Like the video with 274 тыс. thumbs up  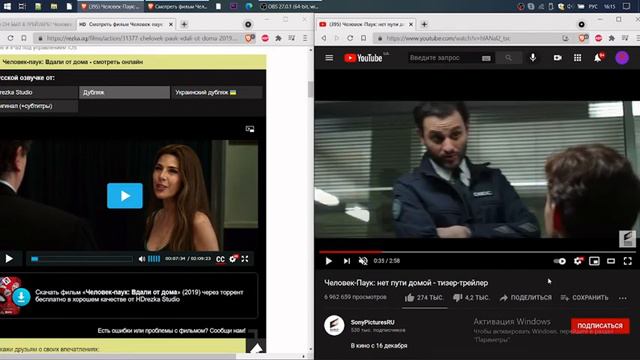tap(423, 298)
